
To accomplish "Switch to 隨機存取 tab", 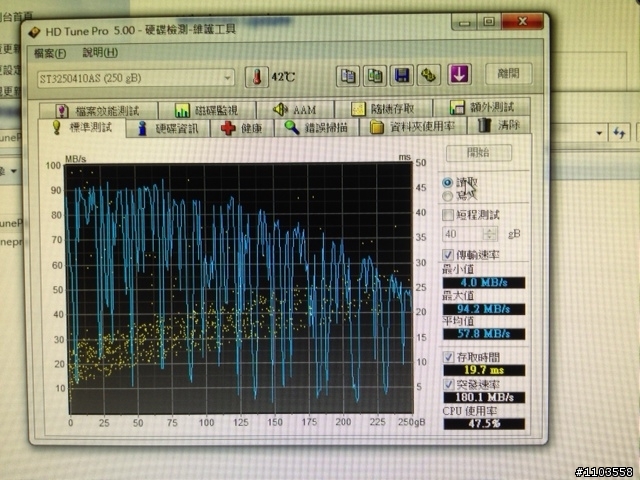I will click(x=383, y=109).
